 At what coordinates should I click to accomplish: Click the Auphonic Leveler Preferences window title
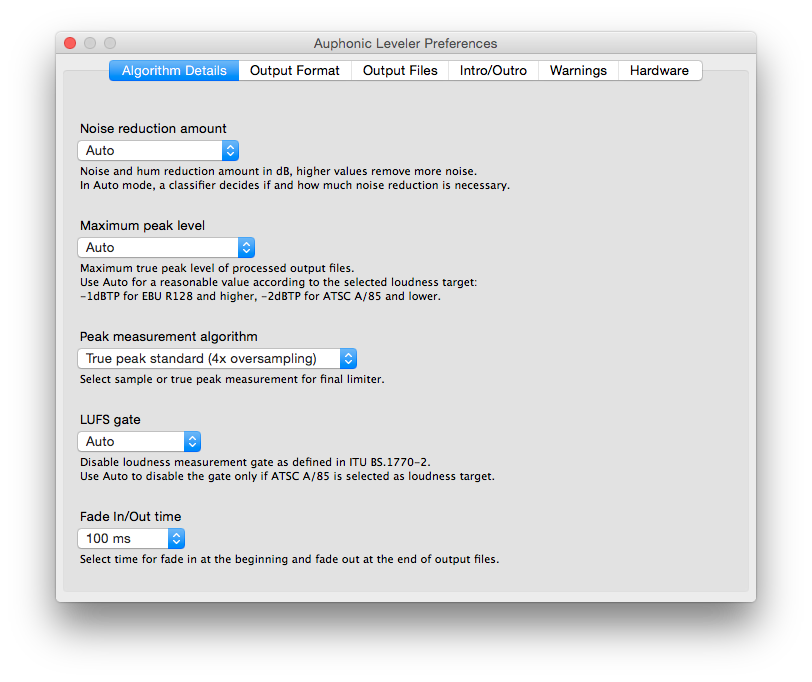(405, 43)
